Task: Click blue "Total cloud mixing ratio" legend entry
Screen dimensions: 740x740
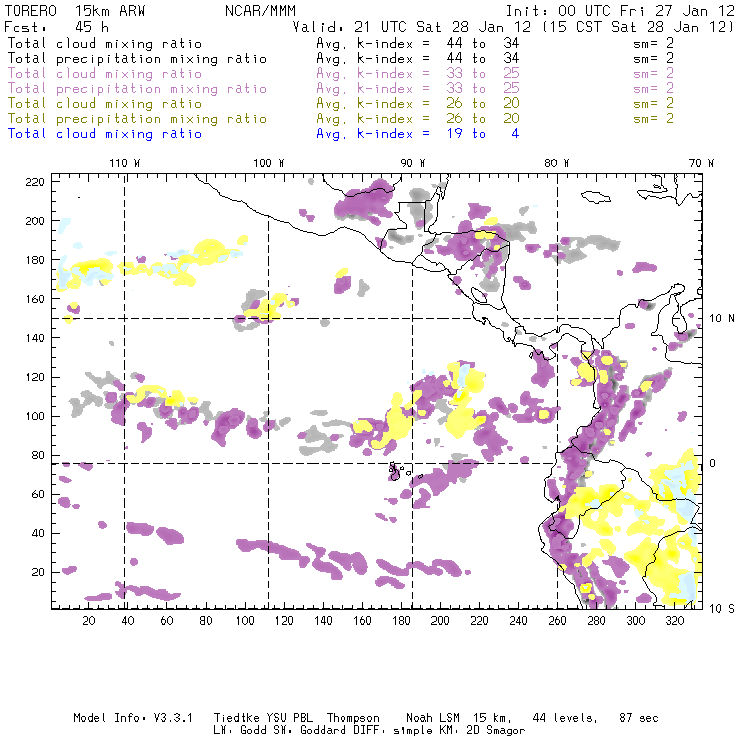Action: [105, 134]
